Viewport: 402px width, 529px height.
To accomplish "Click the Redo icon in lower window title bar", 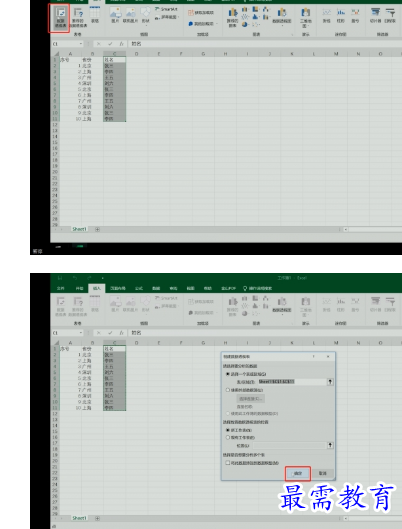I will pos(89,278).
